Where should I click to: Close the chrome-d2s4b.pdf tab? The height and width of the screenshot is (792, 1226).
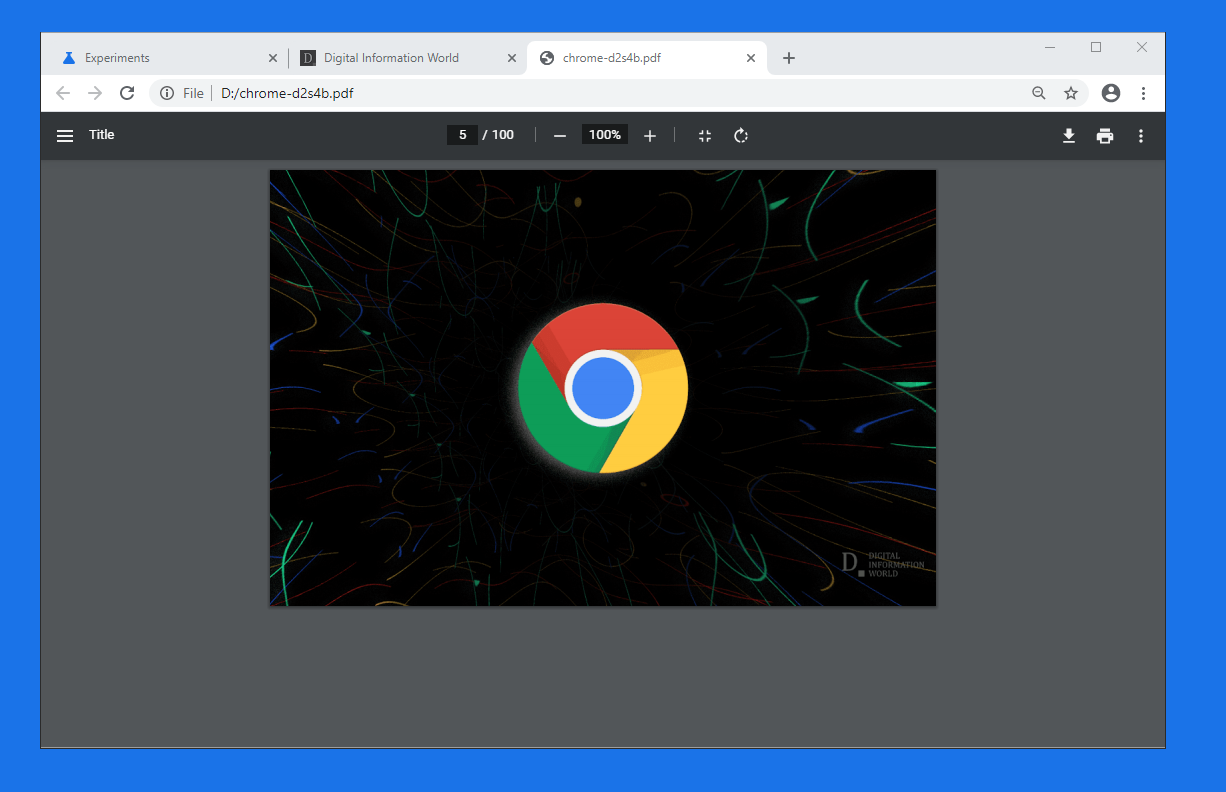point(751,58)
